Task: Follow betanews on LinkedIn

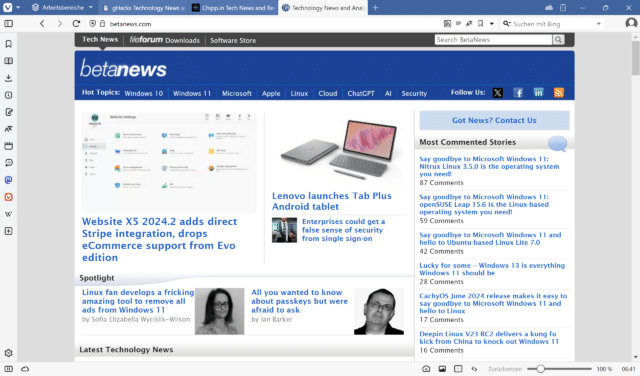Action: click(538, 93)
